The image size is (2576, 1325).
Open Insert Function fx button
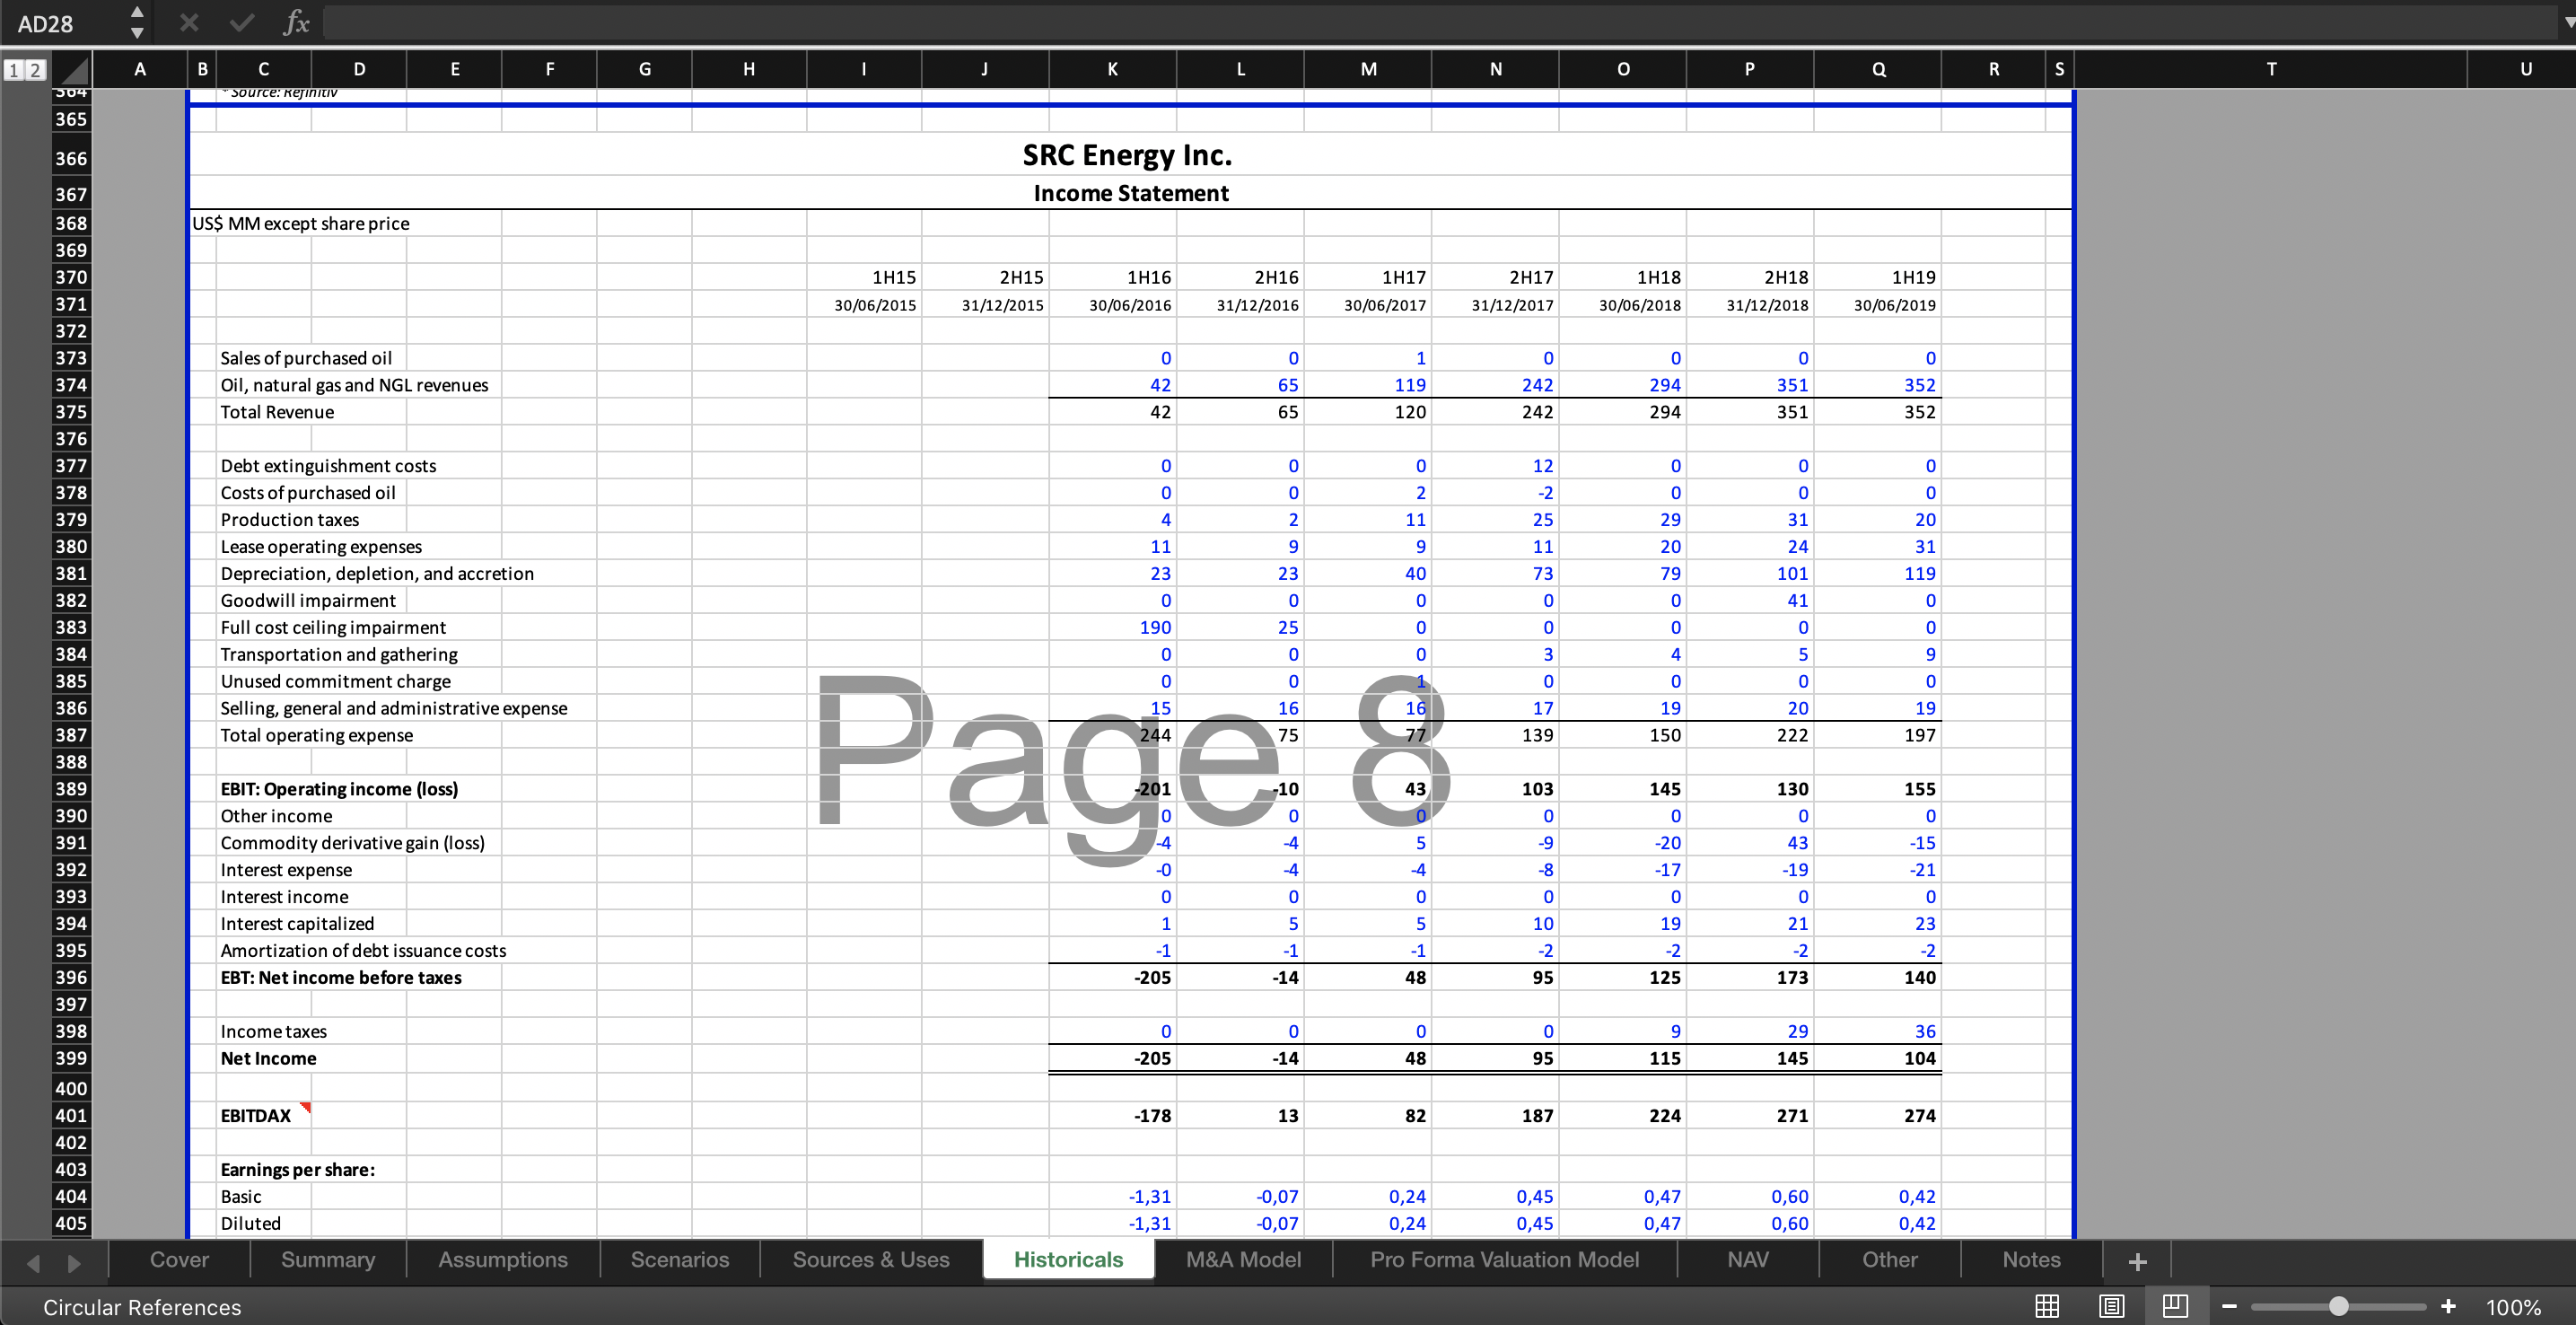[296, 22]
